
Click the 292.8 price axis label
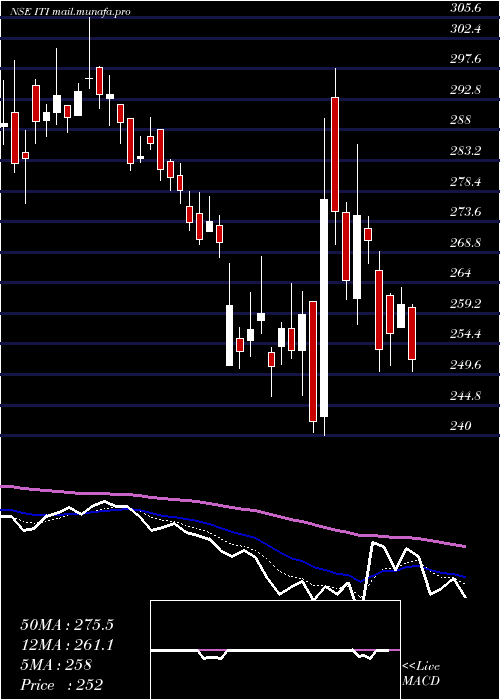pos(467,90)
